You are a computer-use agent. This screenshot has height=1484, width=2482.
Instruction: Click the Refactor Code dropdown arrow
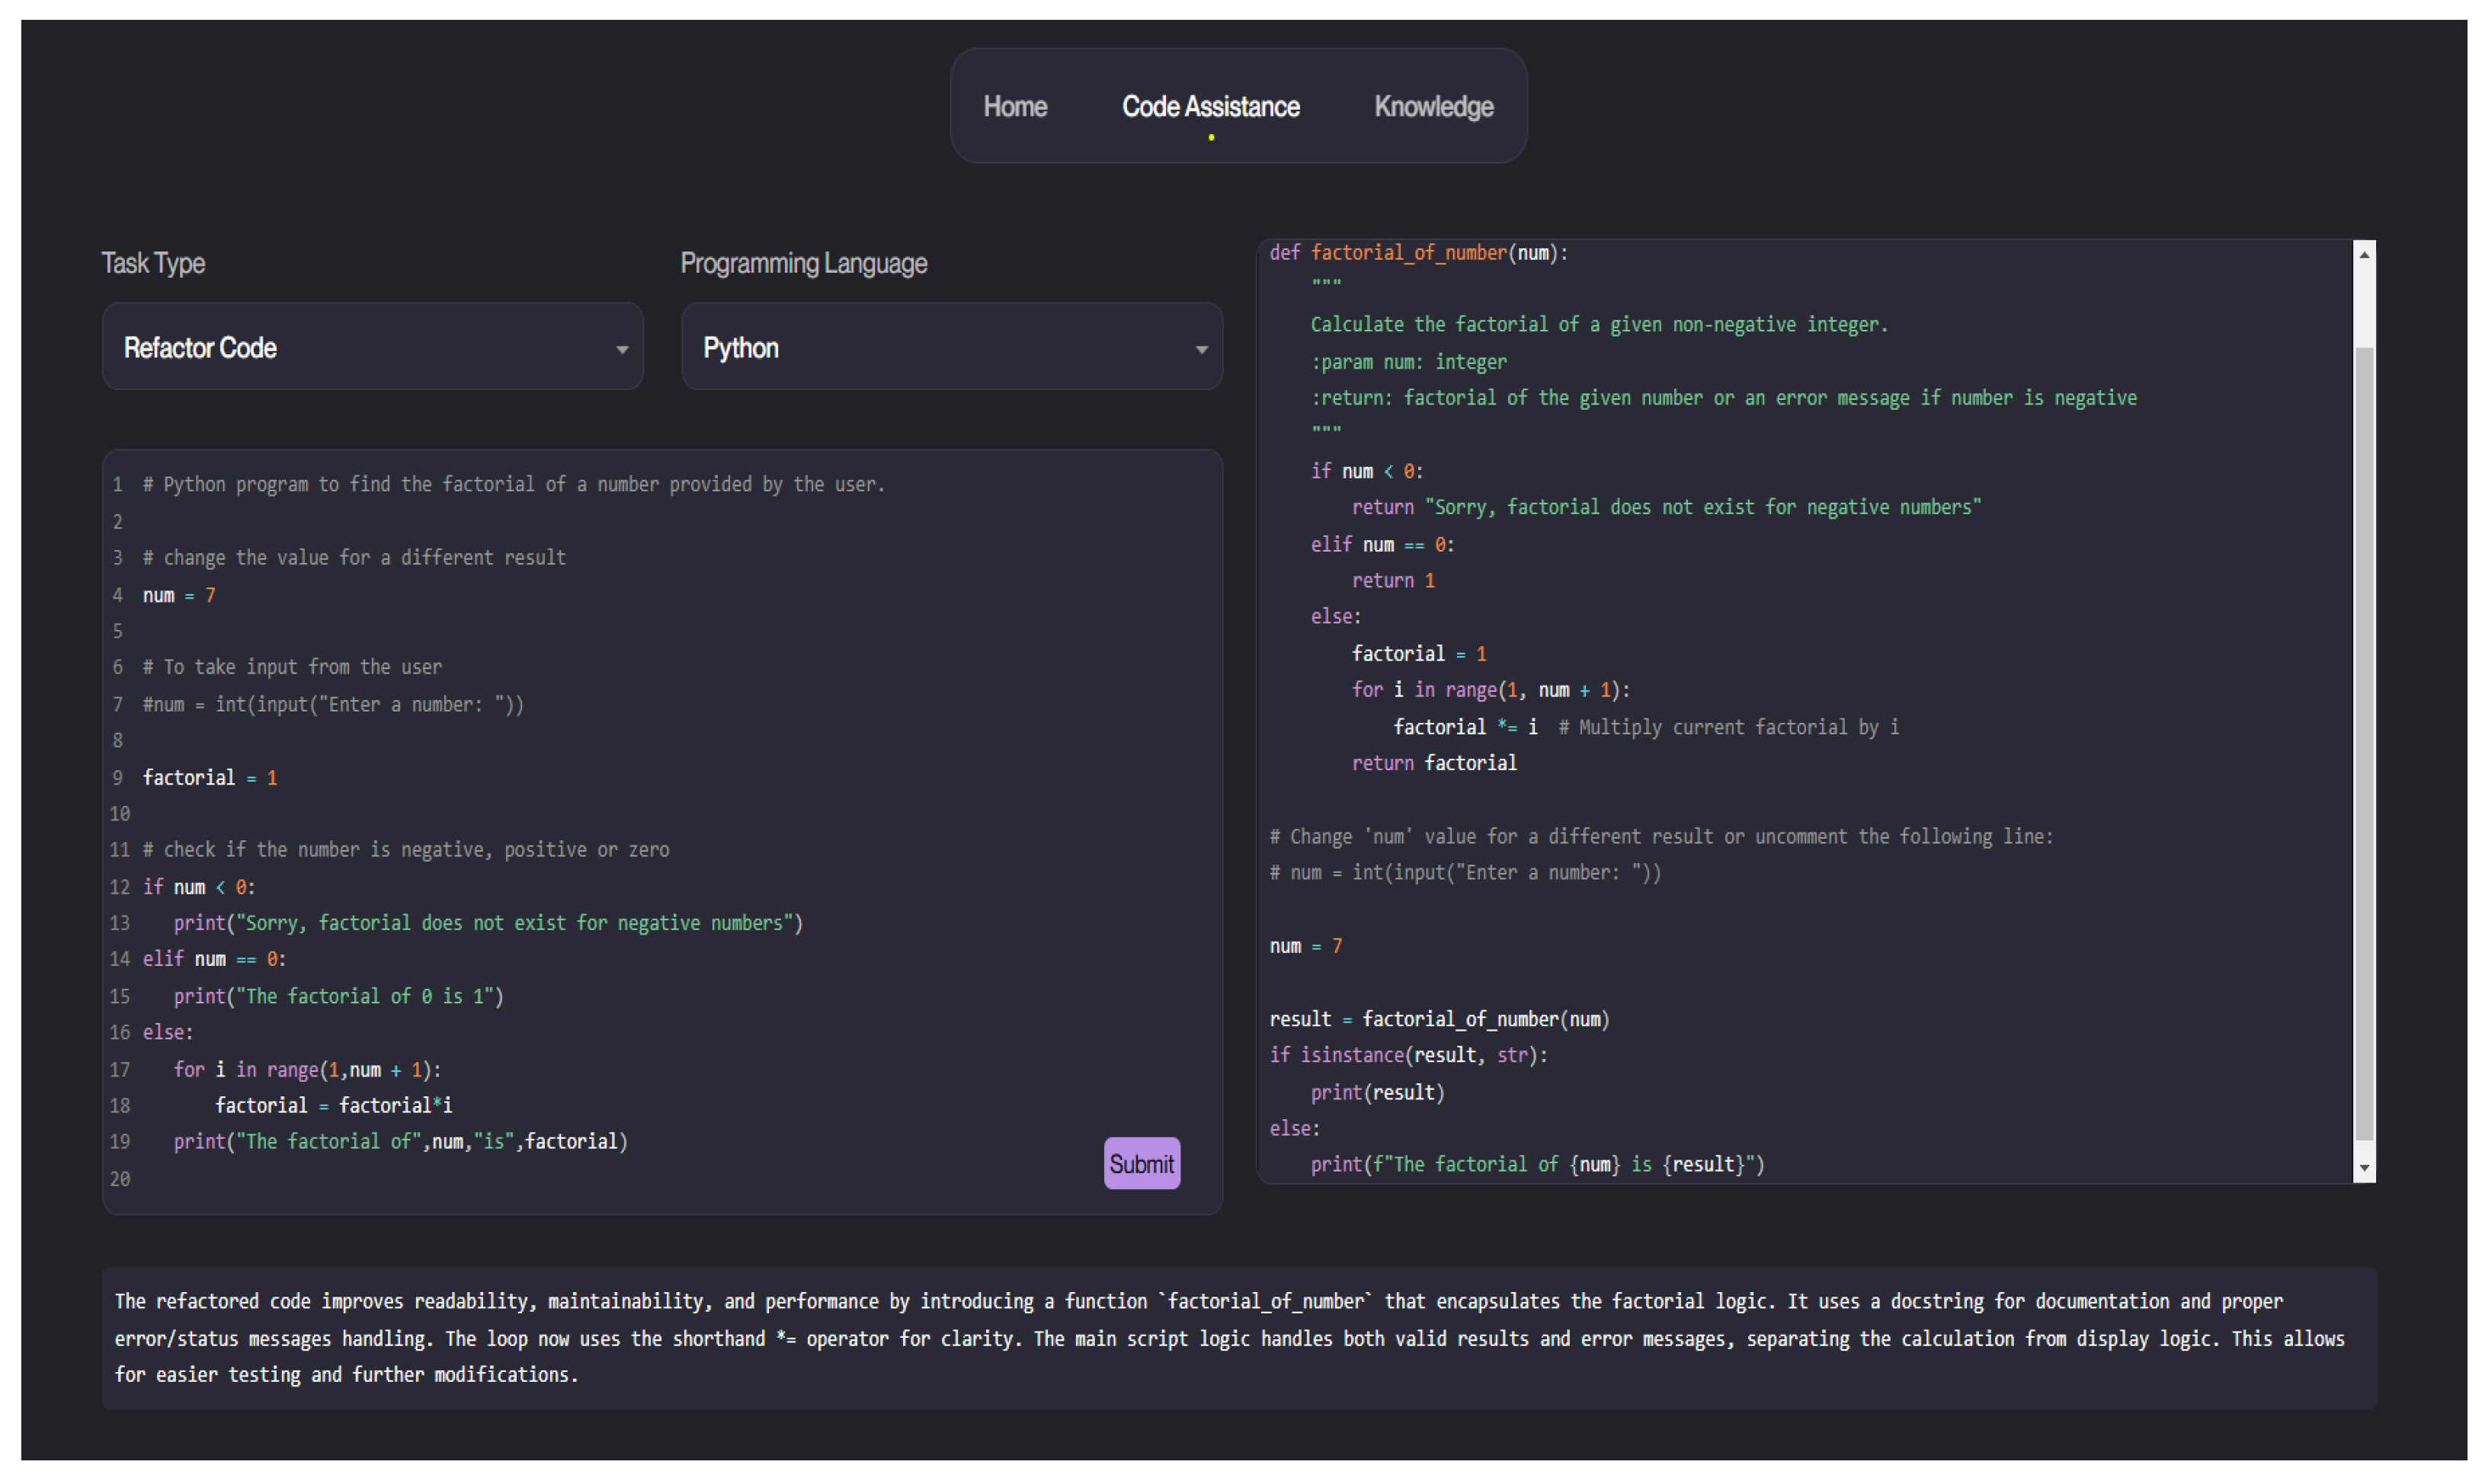(x=622, y=349)
